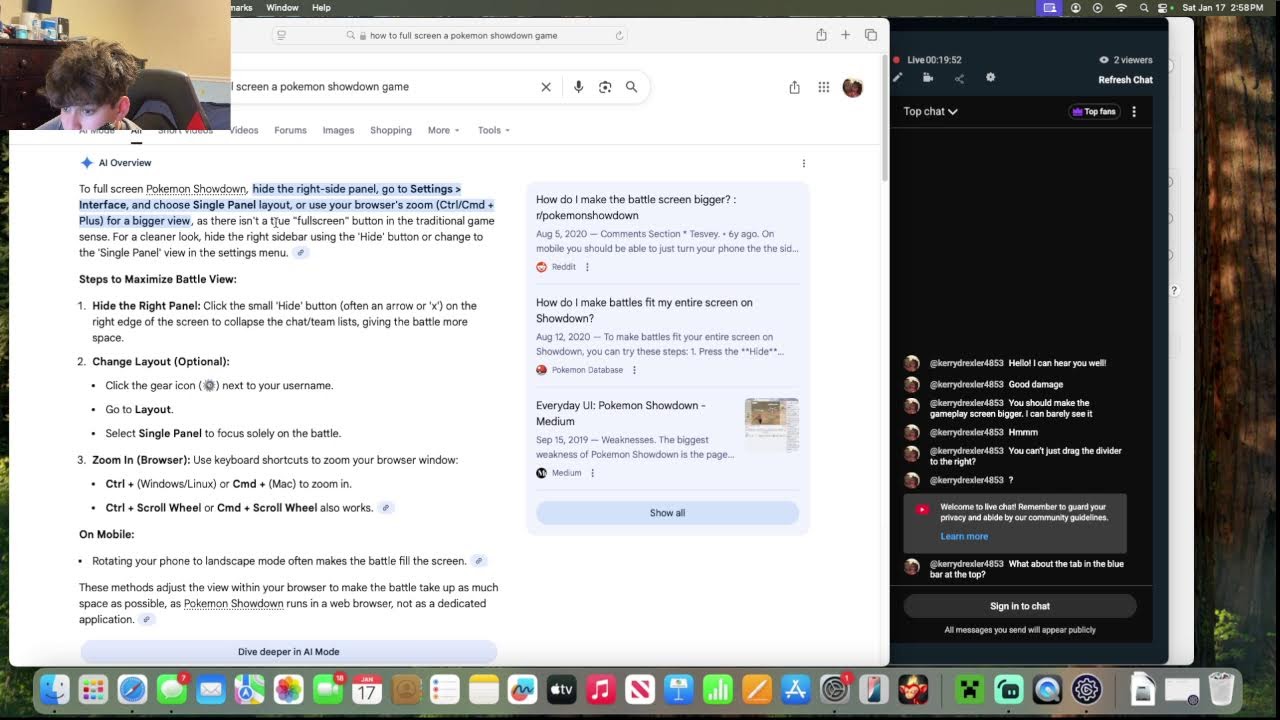Open live chat three-dot menu
1280x720 pixels.
coord(1134,112)
